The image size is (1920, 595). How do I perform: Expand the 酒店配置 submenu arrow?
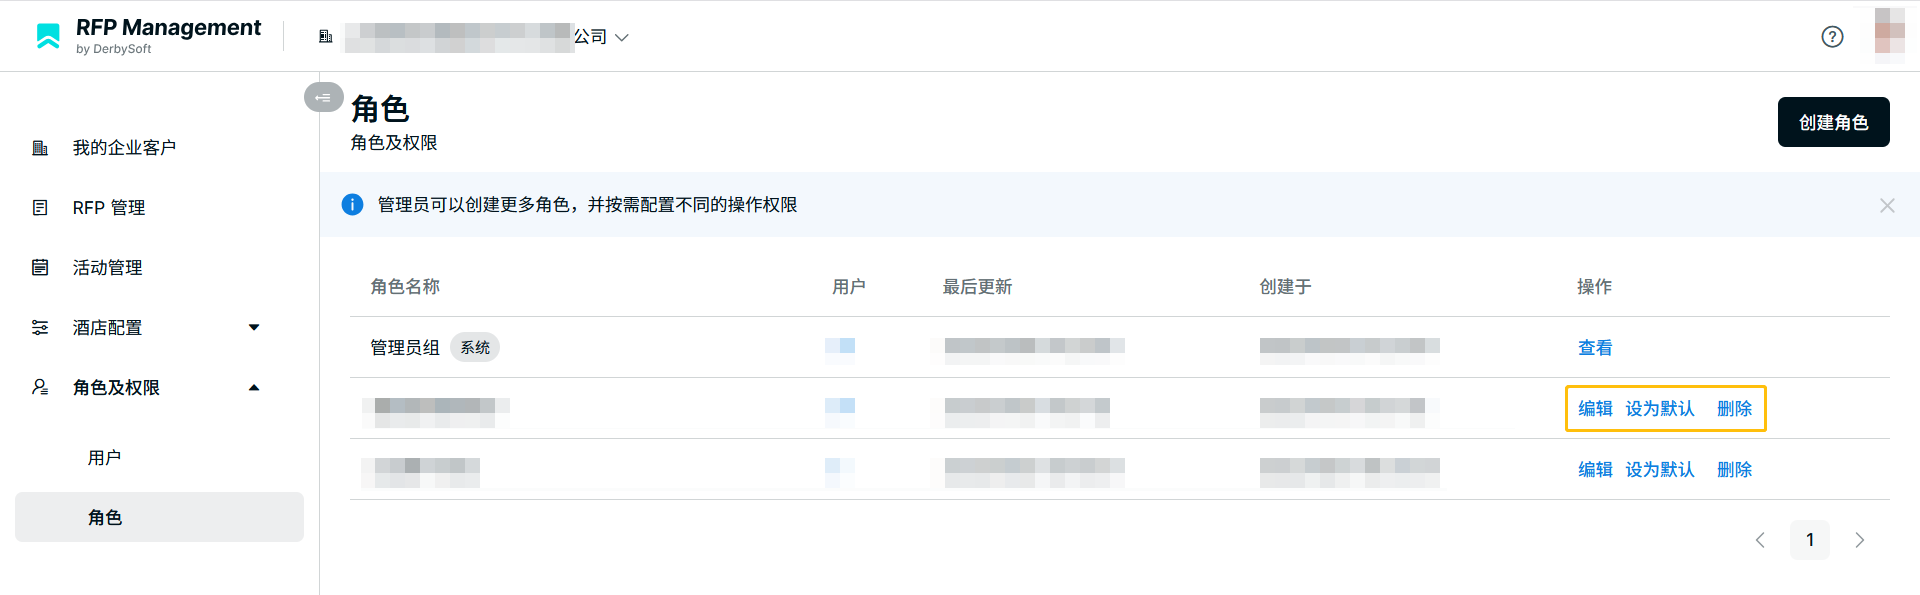254,327
